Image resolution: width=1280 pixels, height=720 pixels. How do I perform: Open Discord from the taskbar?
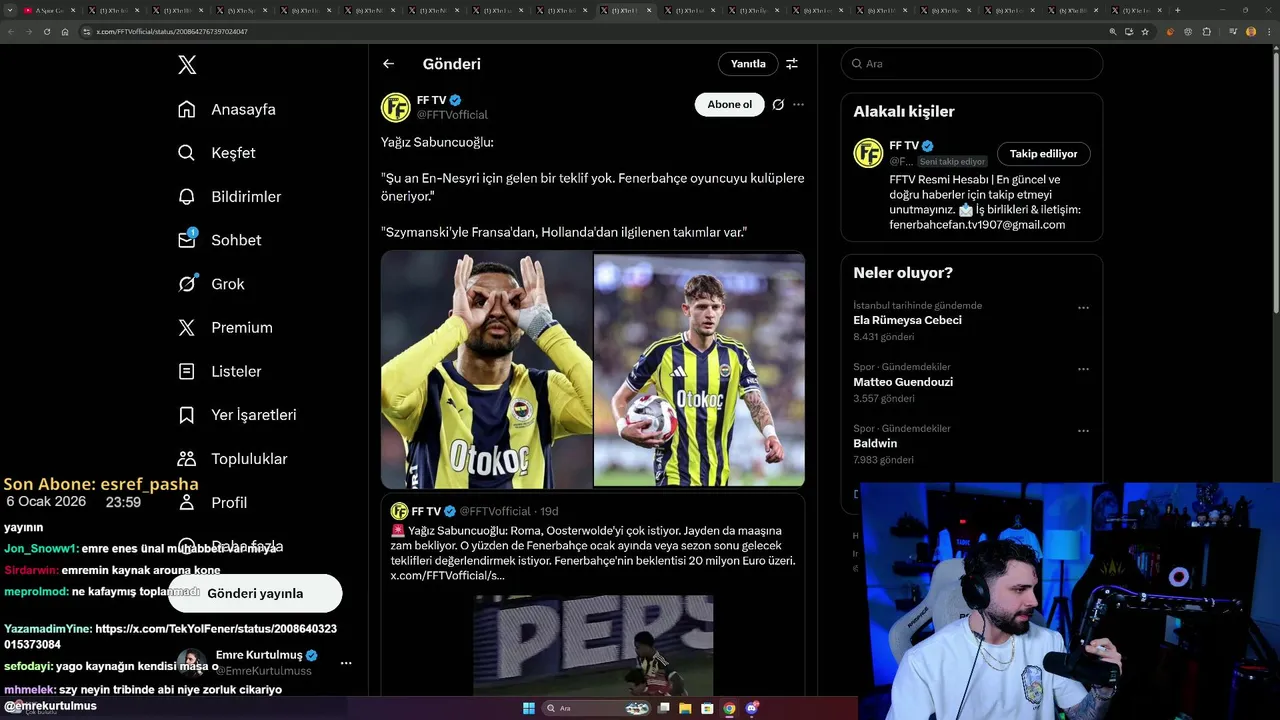(751, 708)
